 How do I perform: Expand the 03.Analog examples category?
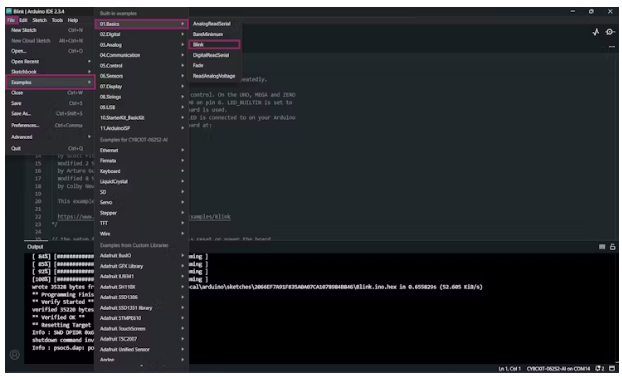click(142, 45)
